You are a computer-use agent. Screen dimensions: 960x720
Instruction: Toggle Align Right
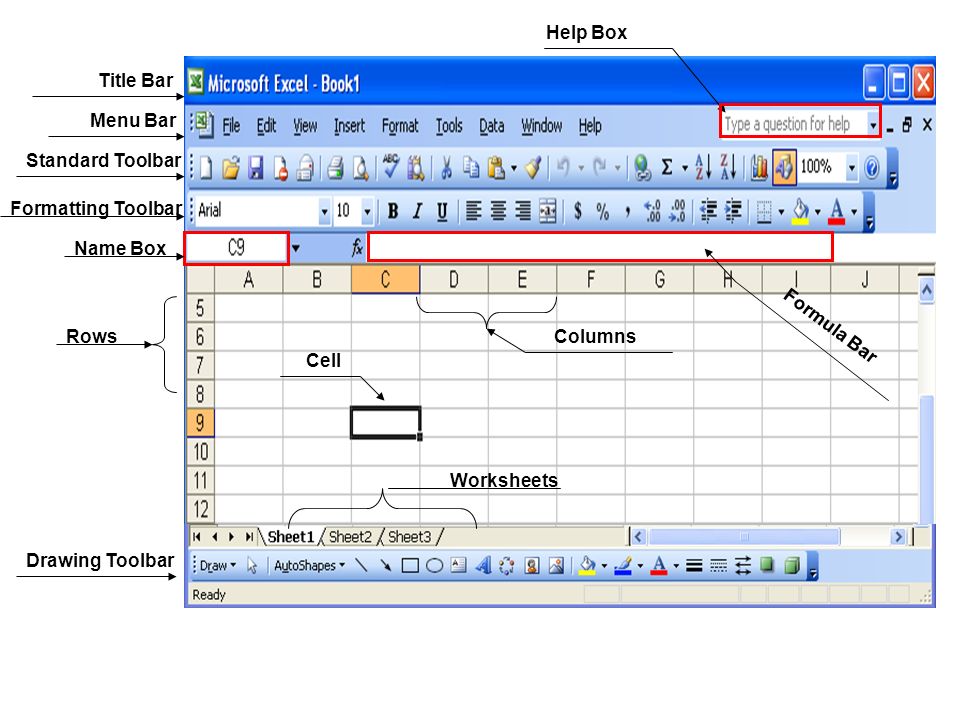pyautogui.click(x=523, y=211)
